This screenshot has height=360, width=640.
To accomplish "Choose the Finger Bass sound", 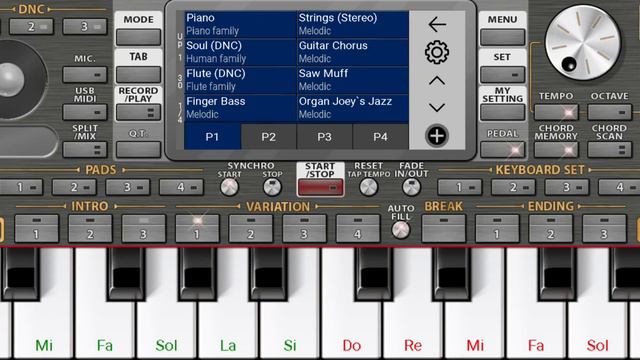I will (240, 108).
